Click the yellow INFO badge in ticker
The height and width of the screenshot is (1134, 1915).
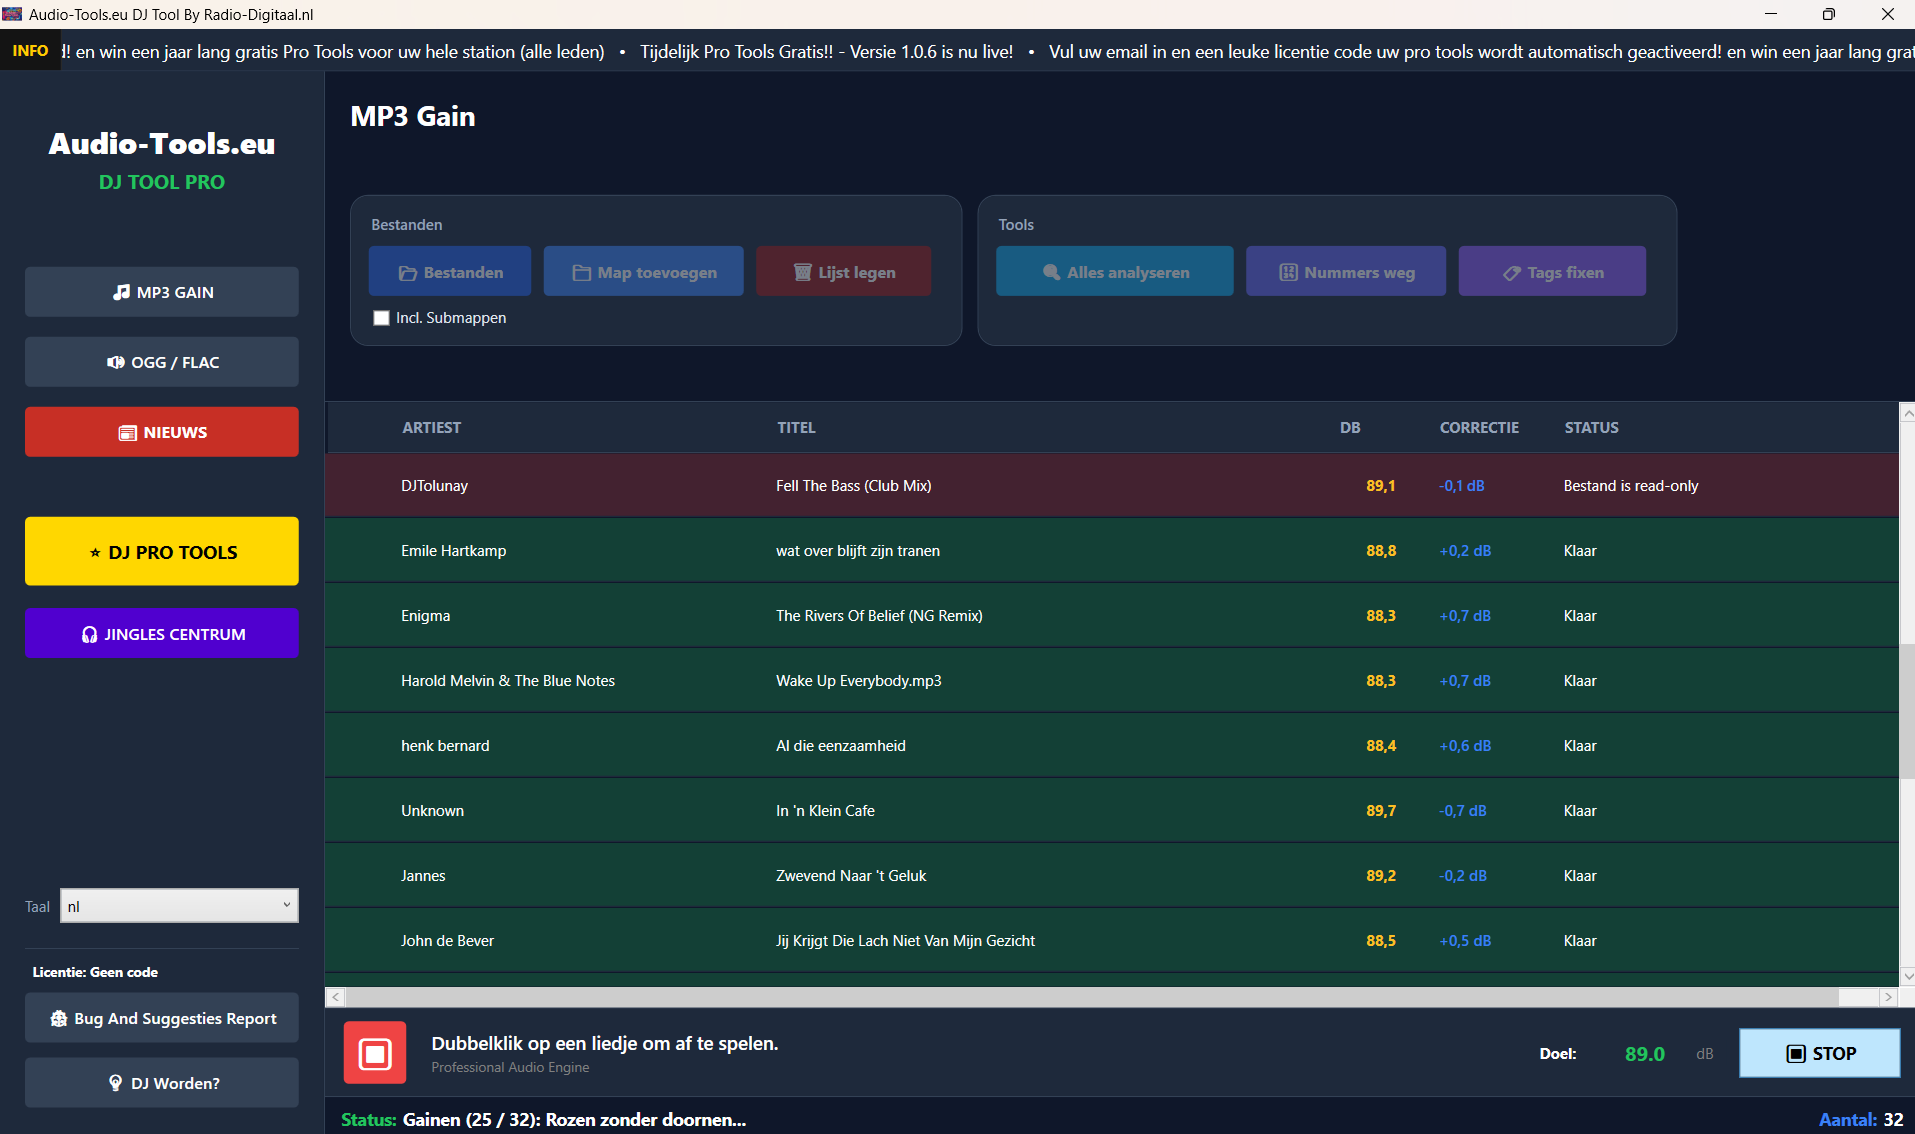30,51
